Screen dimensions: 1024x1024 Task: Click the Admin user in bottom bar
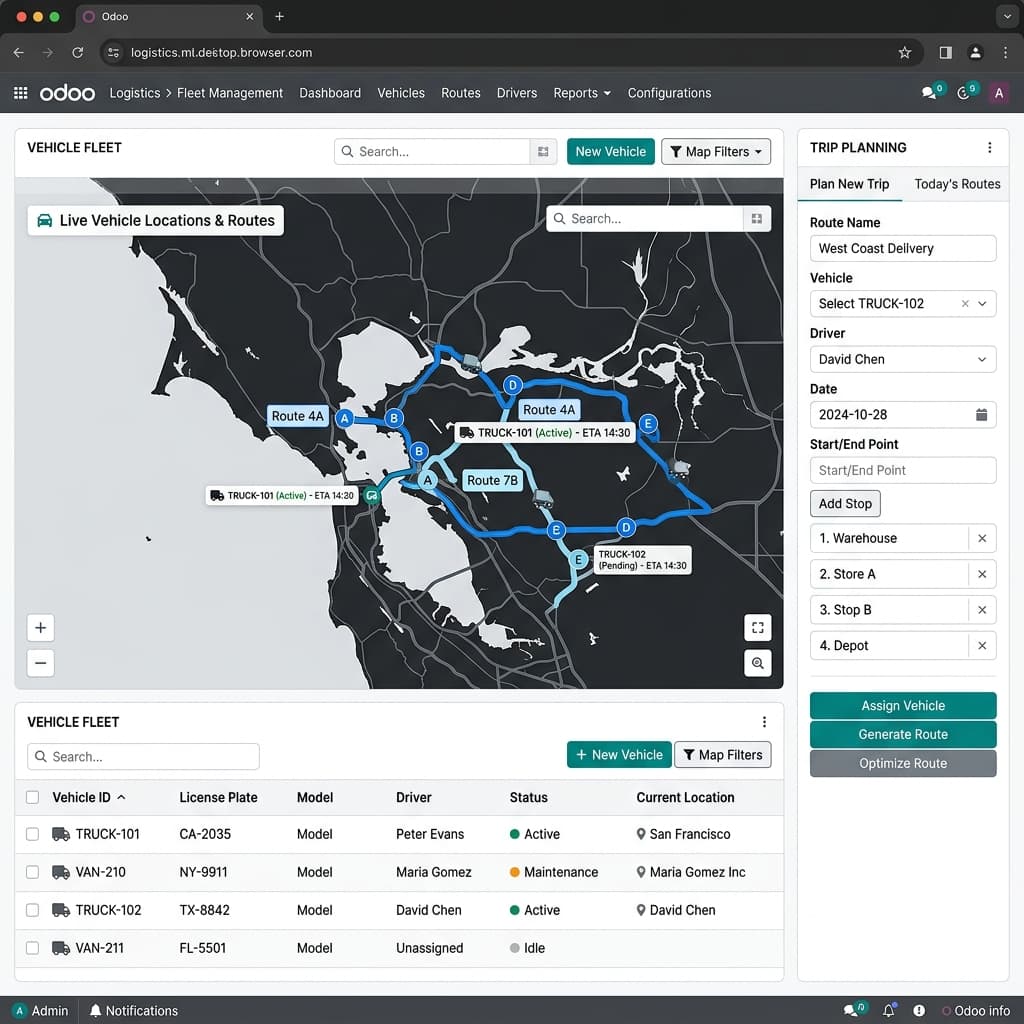tap(40, 1010)
